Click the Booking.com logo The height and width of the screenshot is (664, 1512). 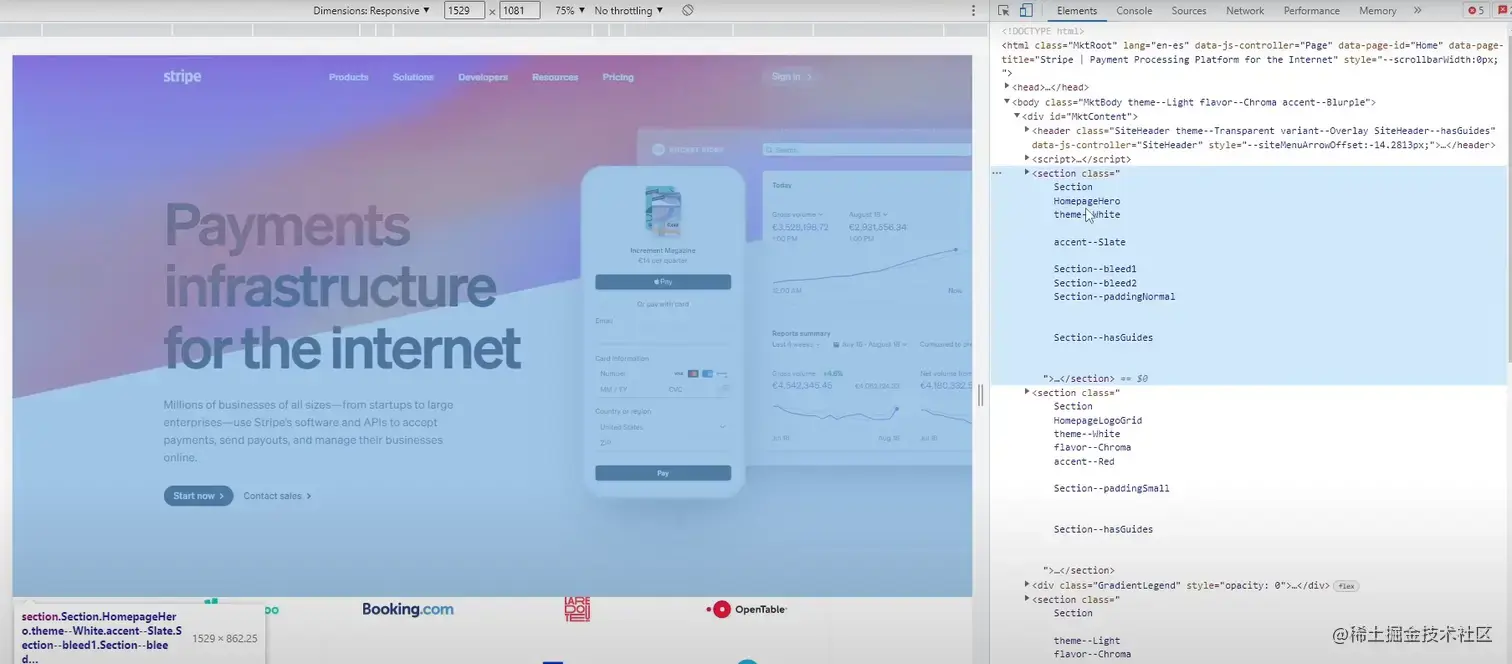point(408,609)
